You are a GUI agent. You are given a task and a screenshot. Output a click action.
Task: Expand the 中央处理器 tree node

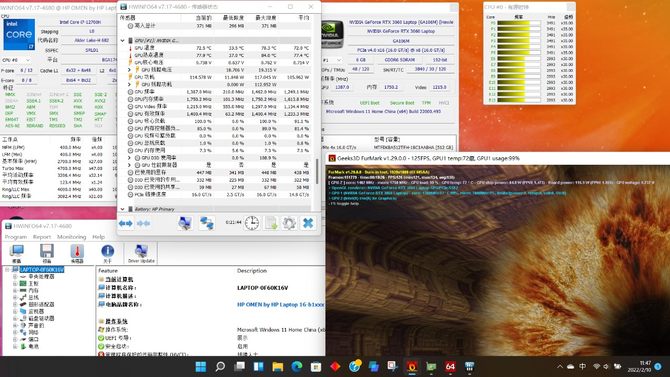pyautogui.click(x=15, y=277)
